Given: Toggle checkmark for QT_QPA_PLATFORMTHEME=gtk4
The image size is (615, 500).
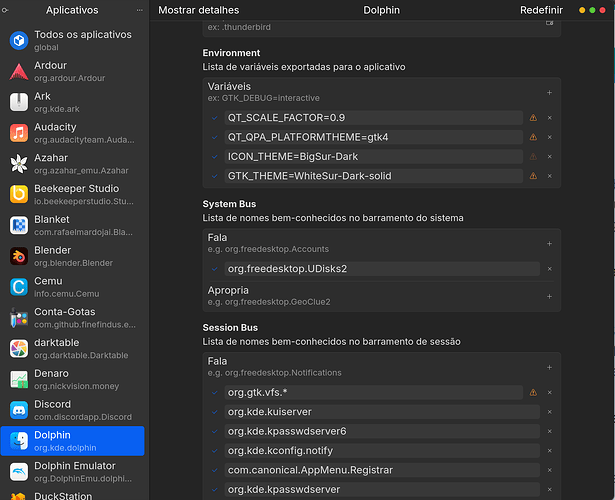Looking at the screenshot, I should 215,137.
